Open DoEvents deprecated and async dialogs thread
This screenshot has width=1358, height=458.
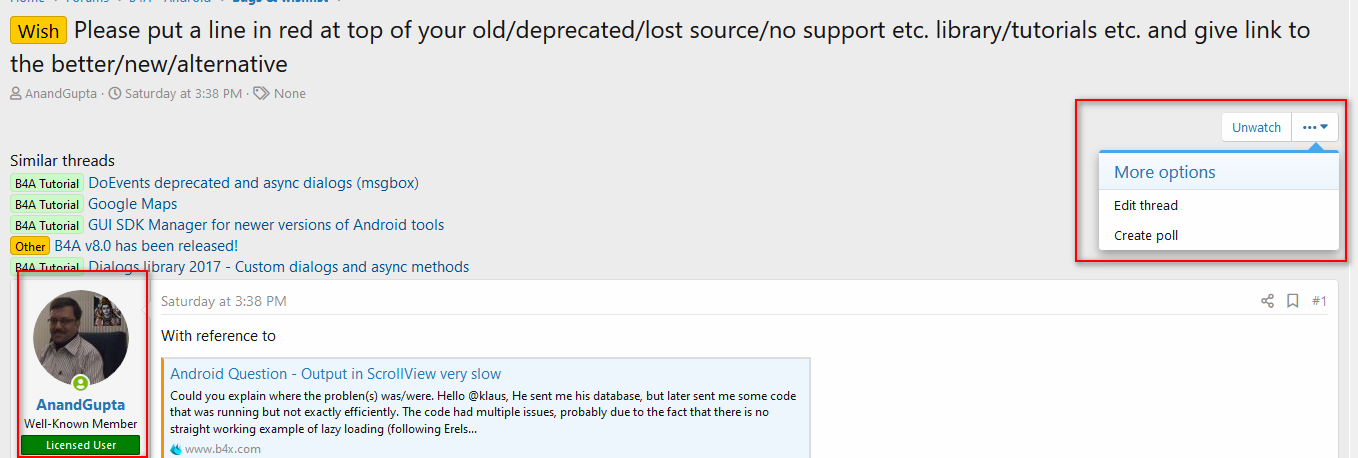[x=253, y=183]
